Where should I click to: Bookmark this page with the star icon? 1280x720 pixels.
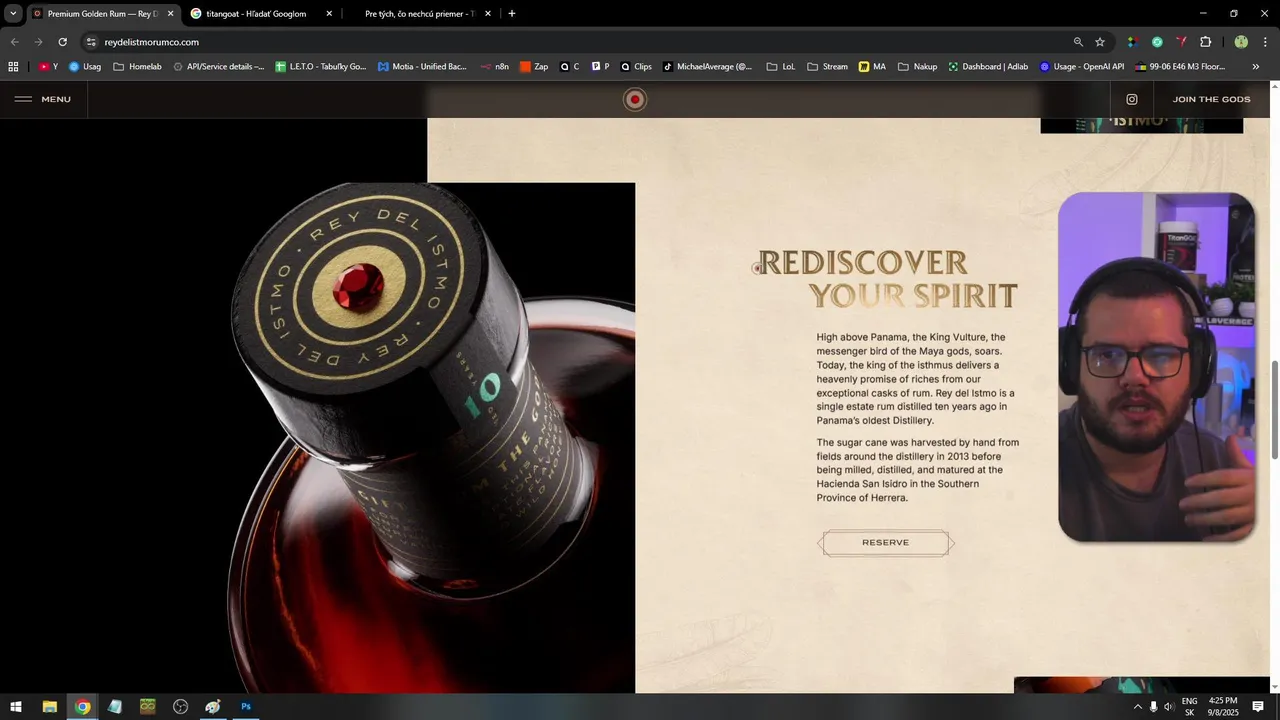[1100, 42]
